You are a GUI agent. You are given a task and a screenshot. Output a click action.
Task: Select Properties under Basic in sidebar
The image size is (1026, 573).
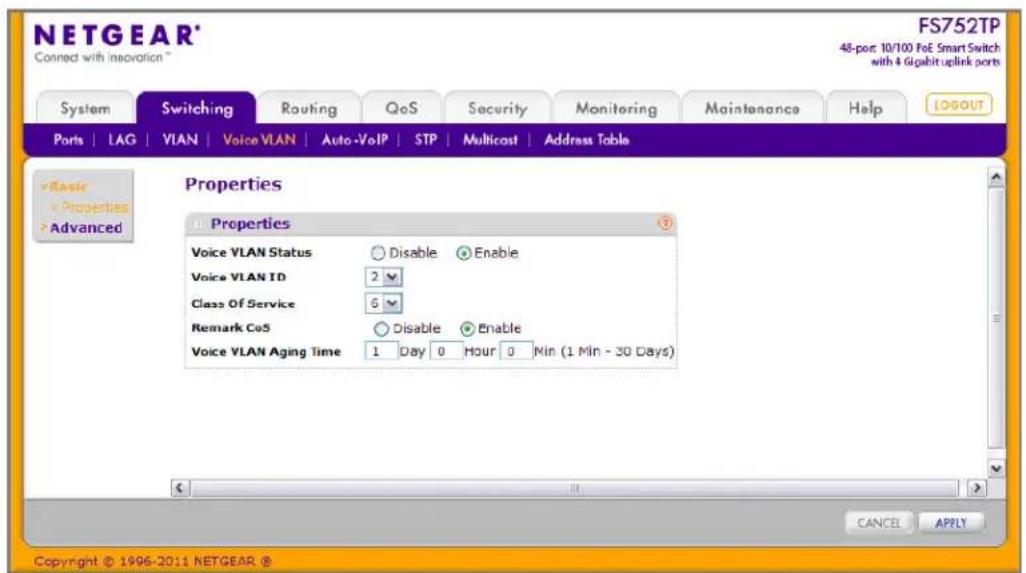(x=94, y=207)
